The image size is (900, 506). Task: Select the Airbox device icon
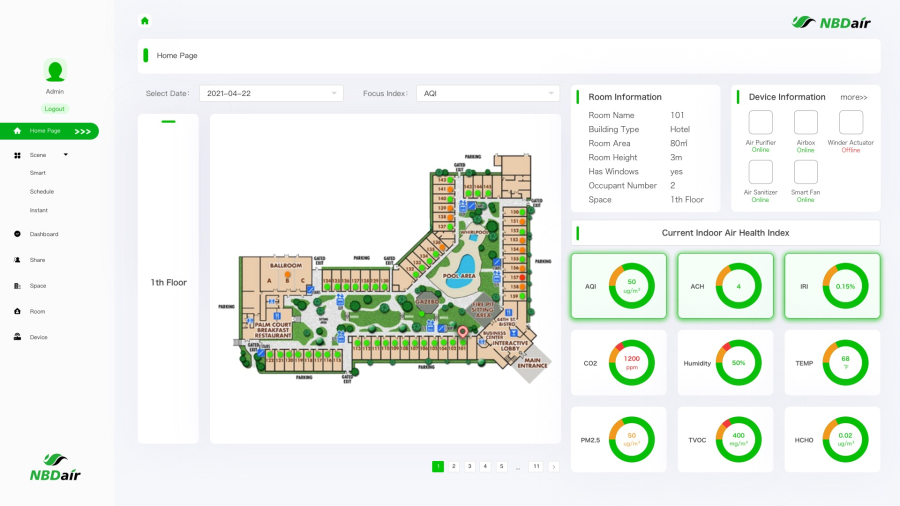pyautogui.click(x=806, y=122)
